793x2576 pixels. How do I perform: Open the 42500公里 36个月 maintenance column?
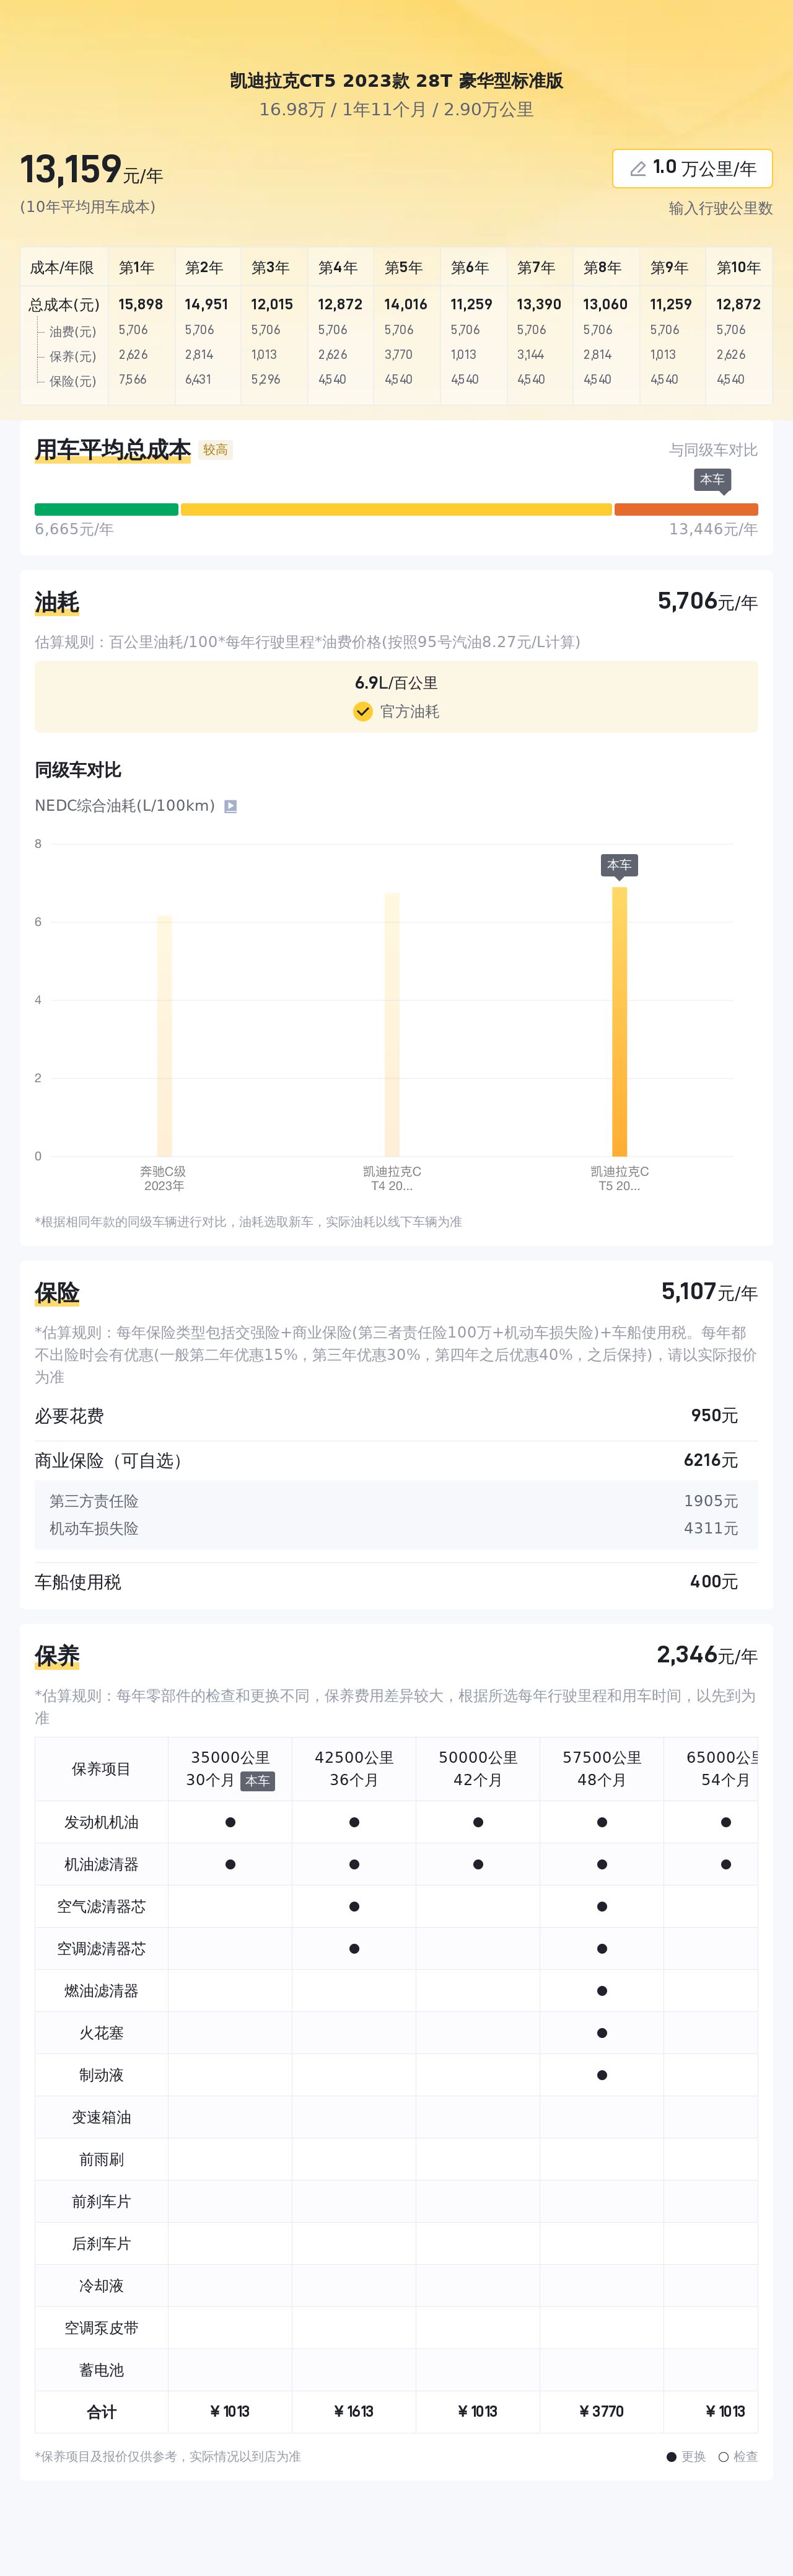pos(354,1768)
